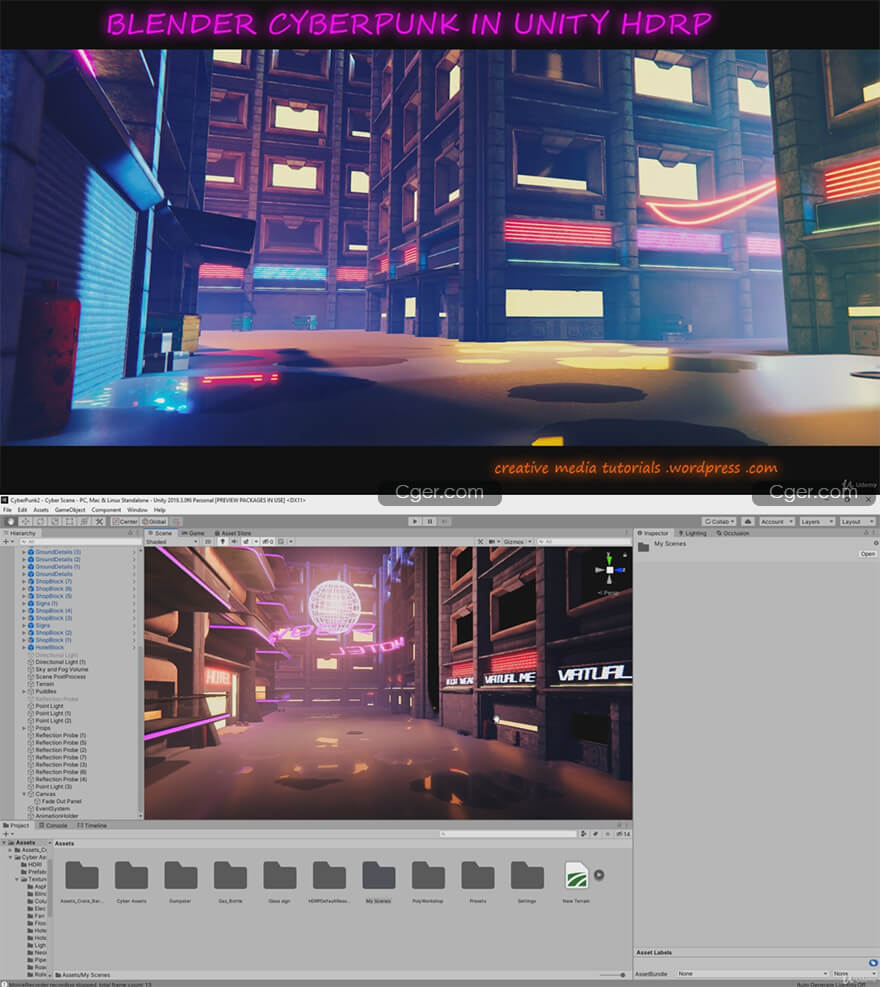
Task: Open the My Scenes folder in Assets
Action: [x=378, y=882]
